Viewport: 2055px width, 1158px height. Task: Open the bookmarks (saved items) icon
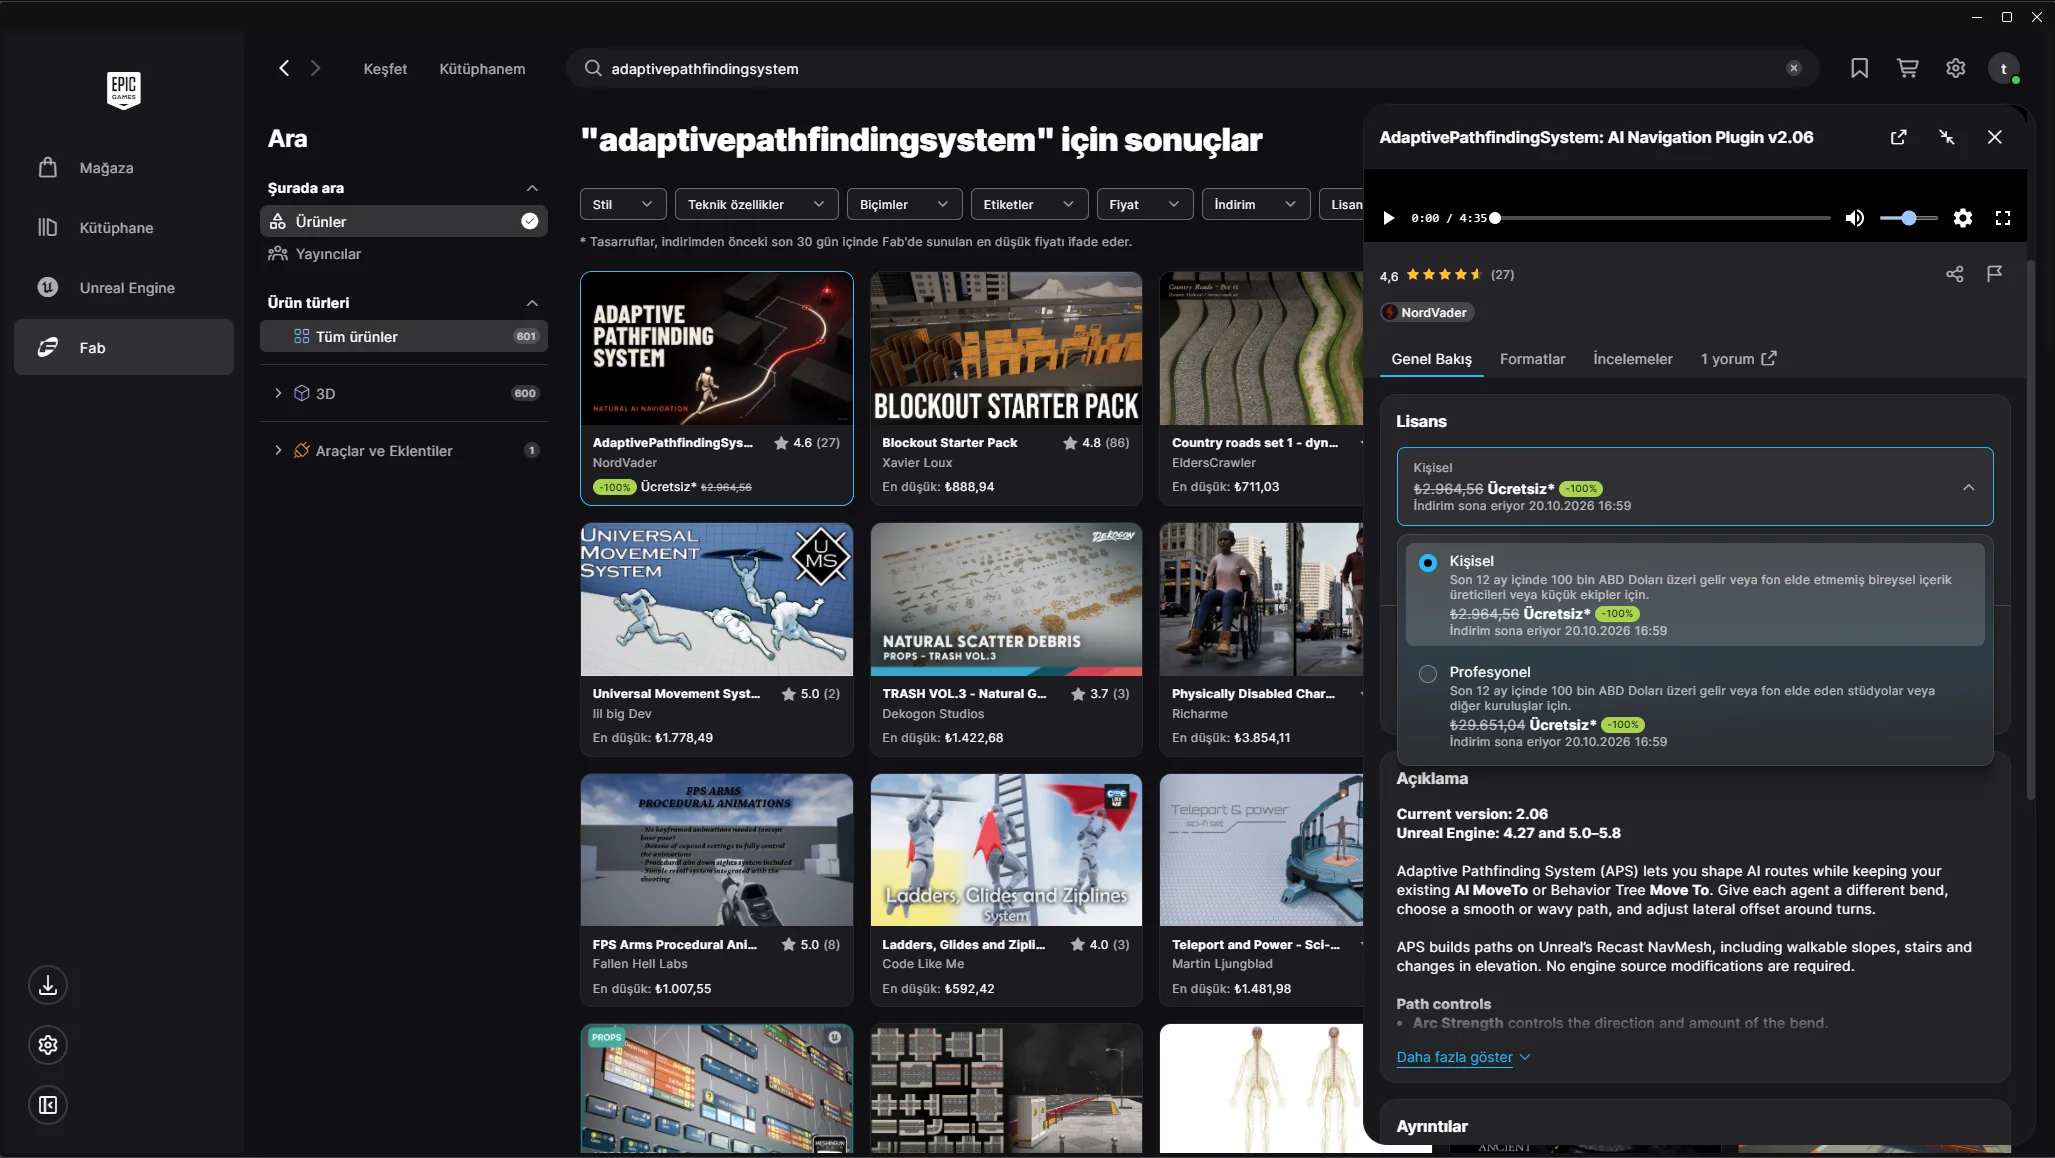click(x=1859, y=68)
